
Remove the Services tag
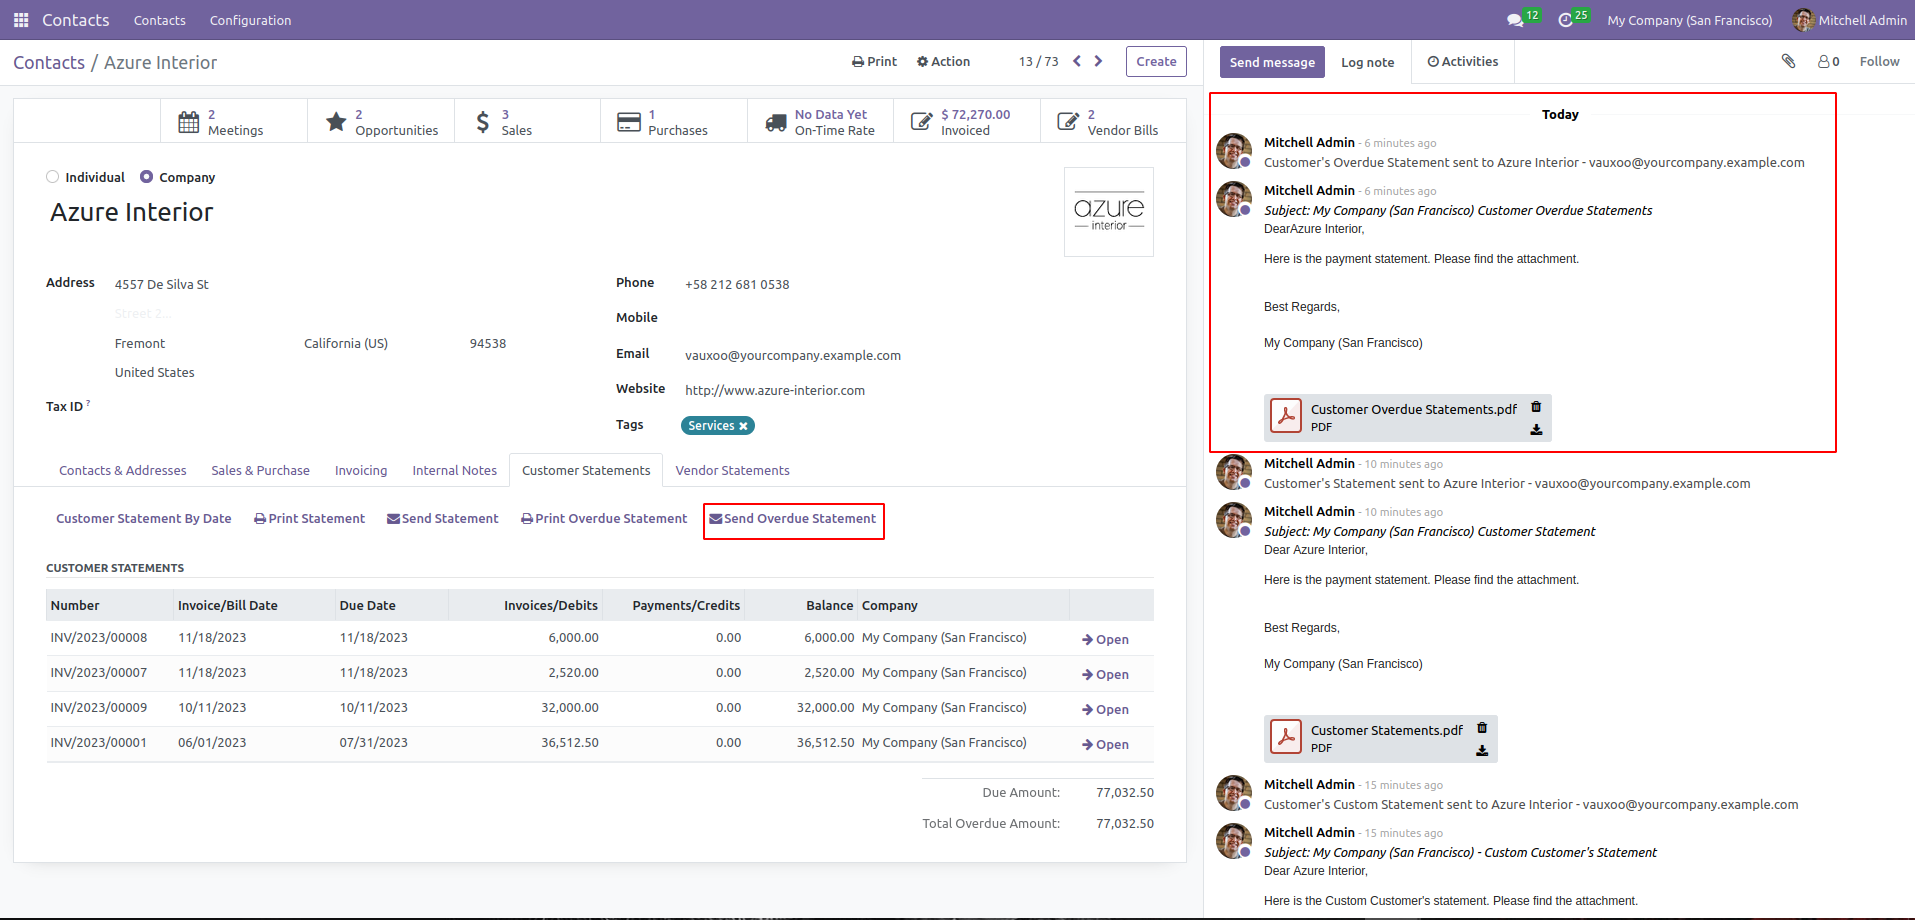743,426
